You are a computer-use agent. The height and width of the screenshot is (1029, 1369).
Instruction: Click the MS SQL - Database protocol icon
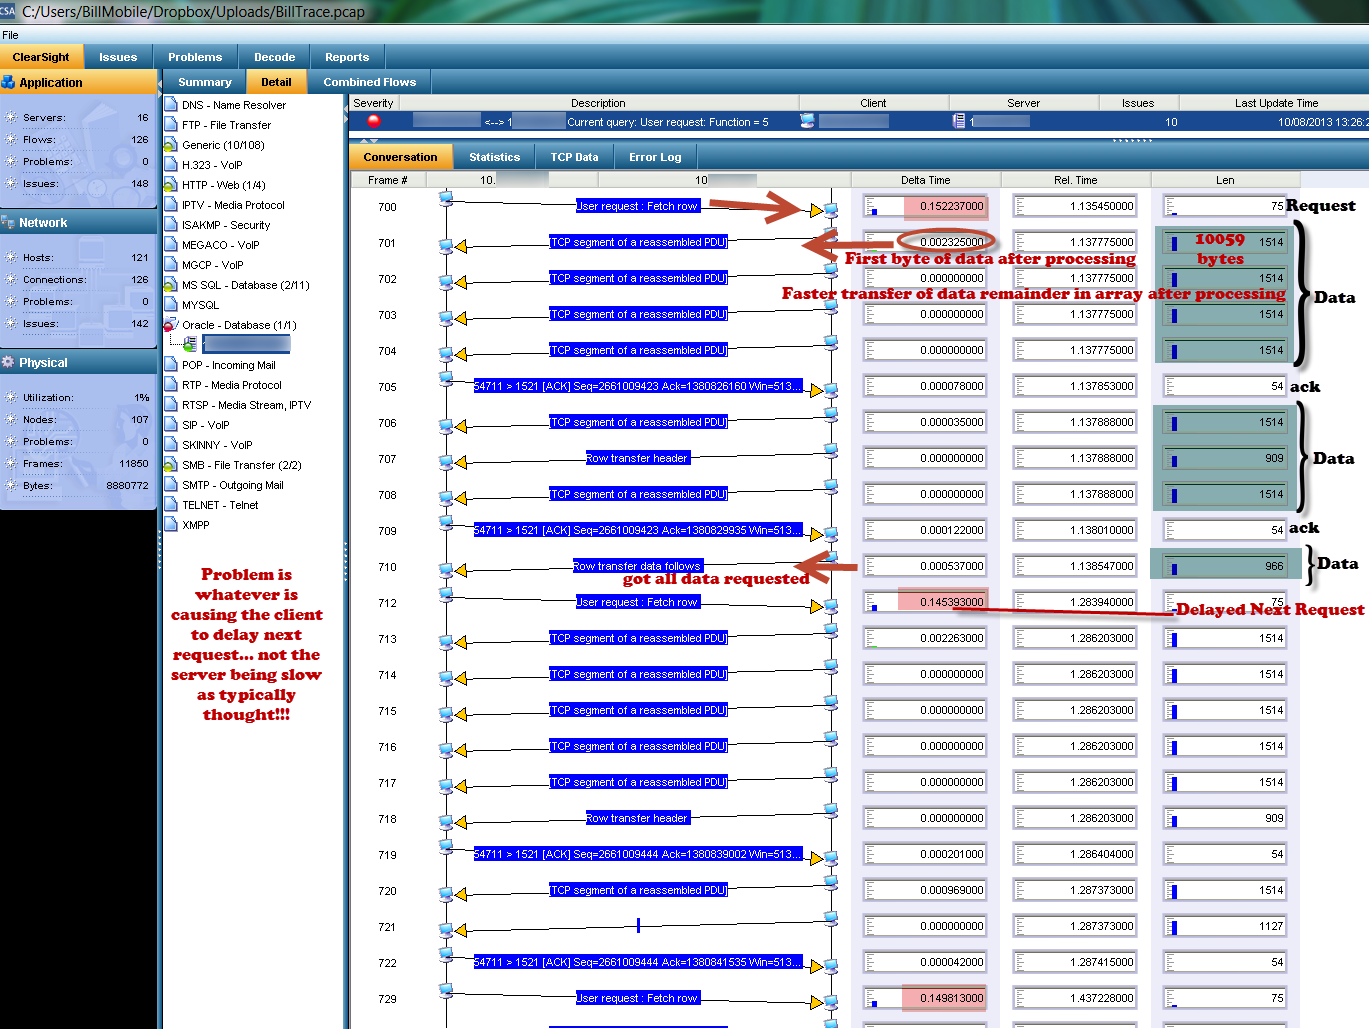click(172, 284)
